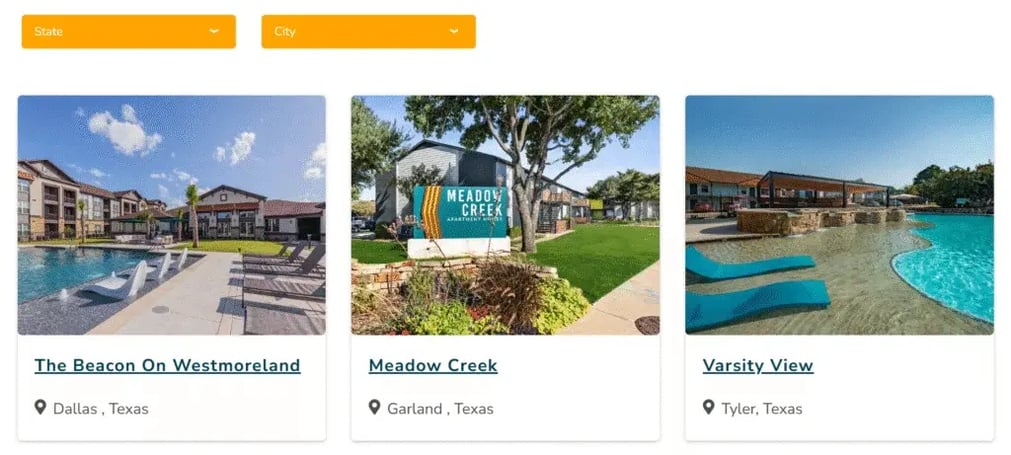Follow the Meadow Creek title link

click(433, 365)
